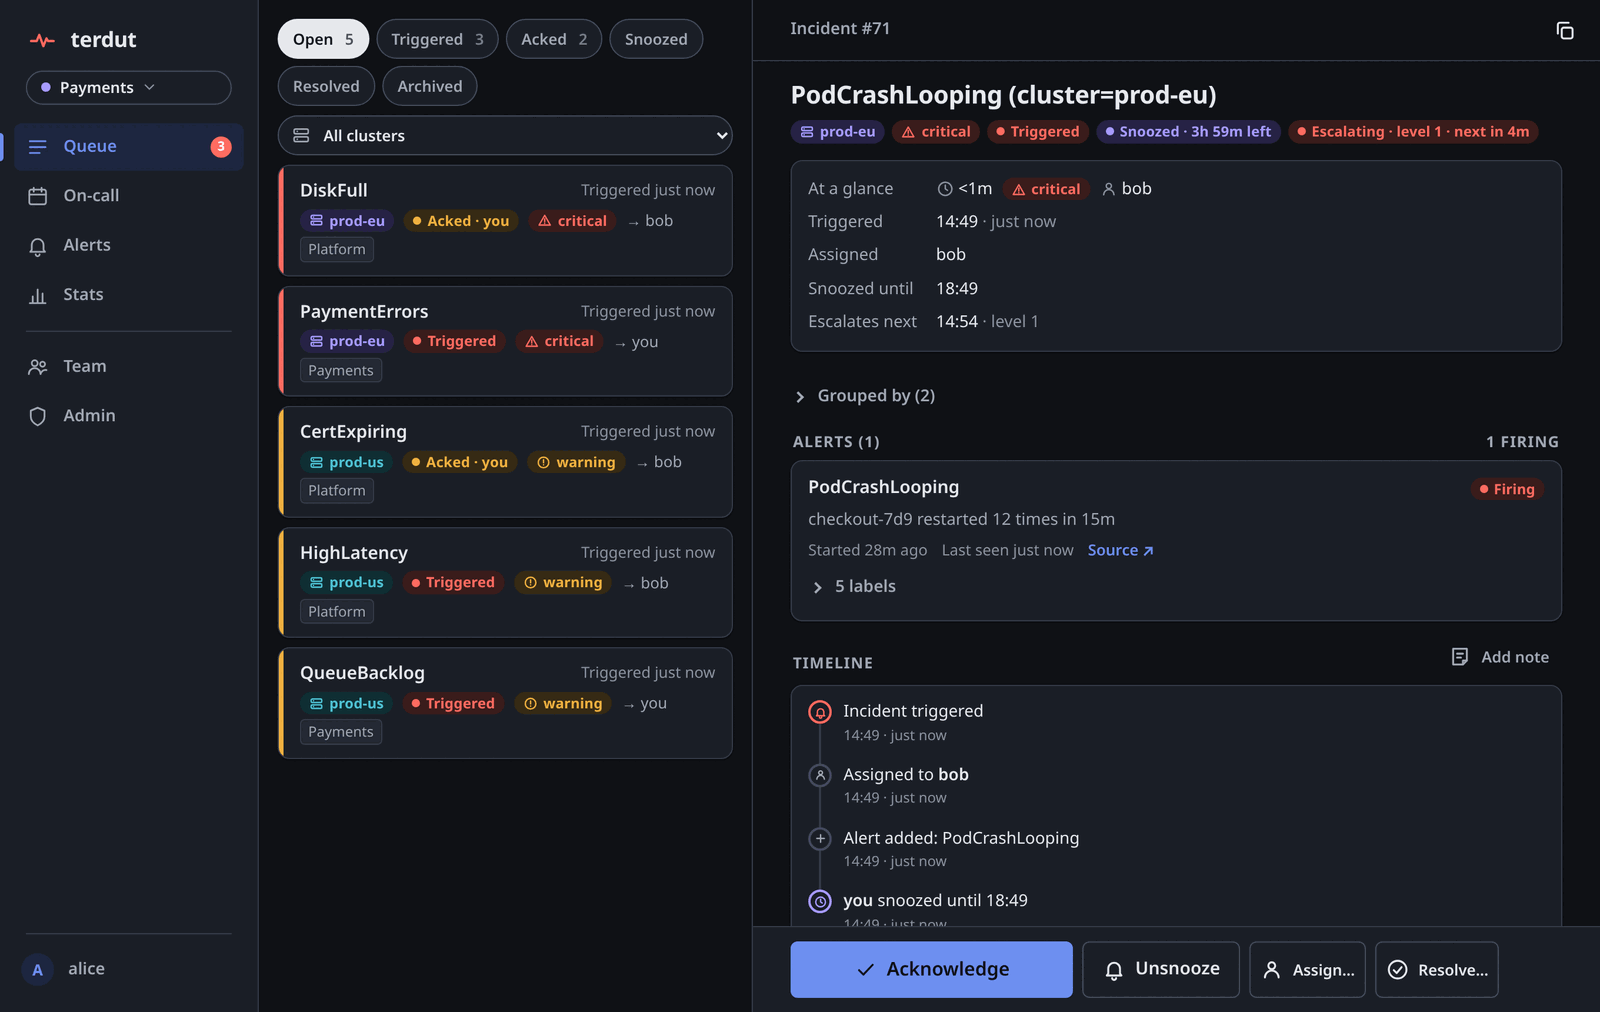
Task: Open the Stats bar chart icon
Action: point(38,295)
